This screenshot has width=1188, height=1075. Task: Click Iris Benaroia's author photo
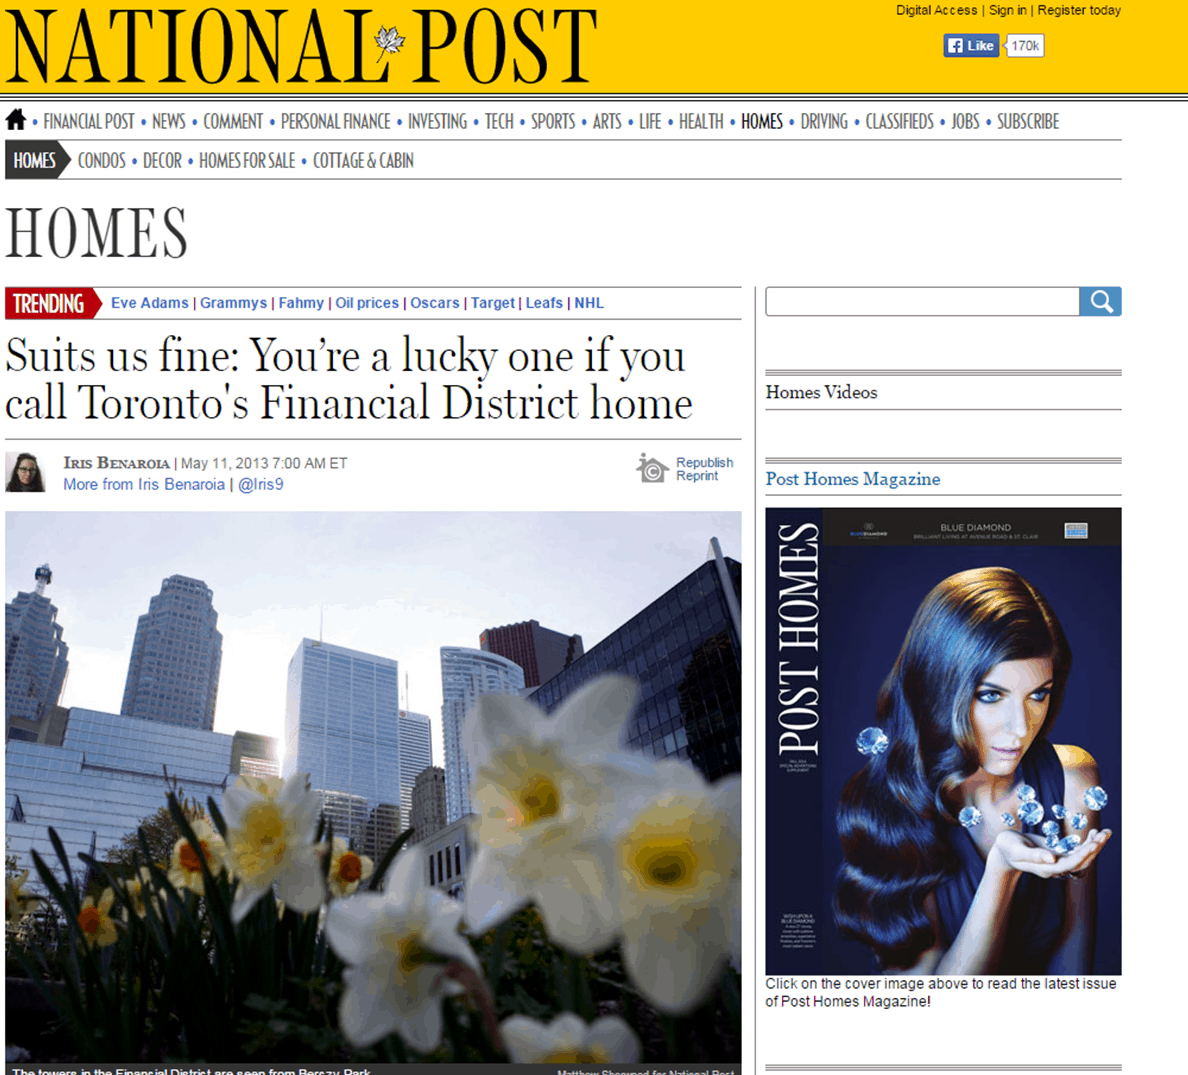click(25, 472)
